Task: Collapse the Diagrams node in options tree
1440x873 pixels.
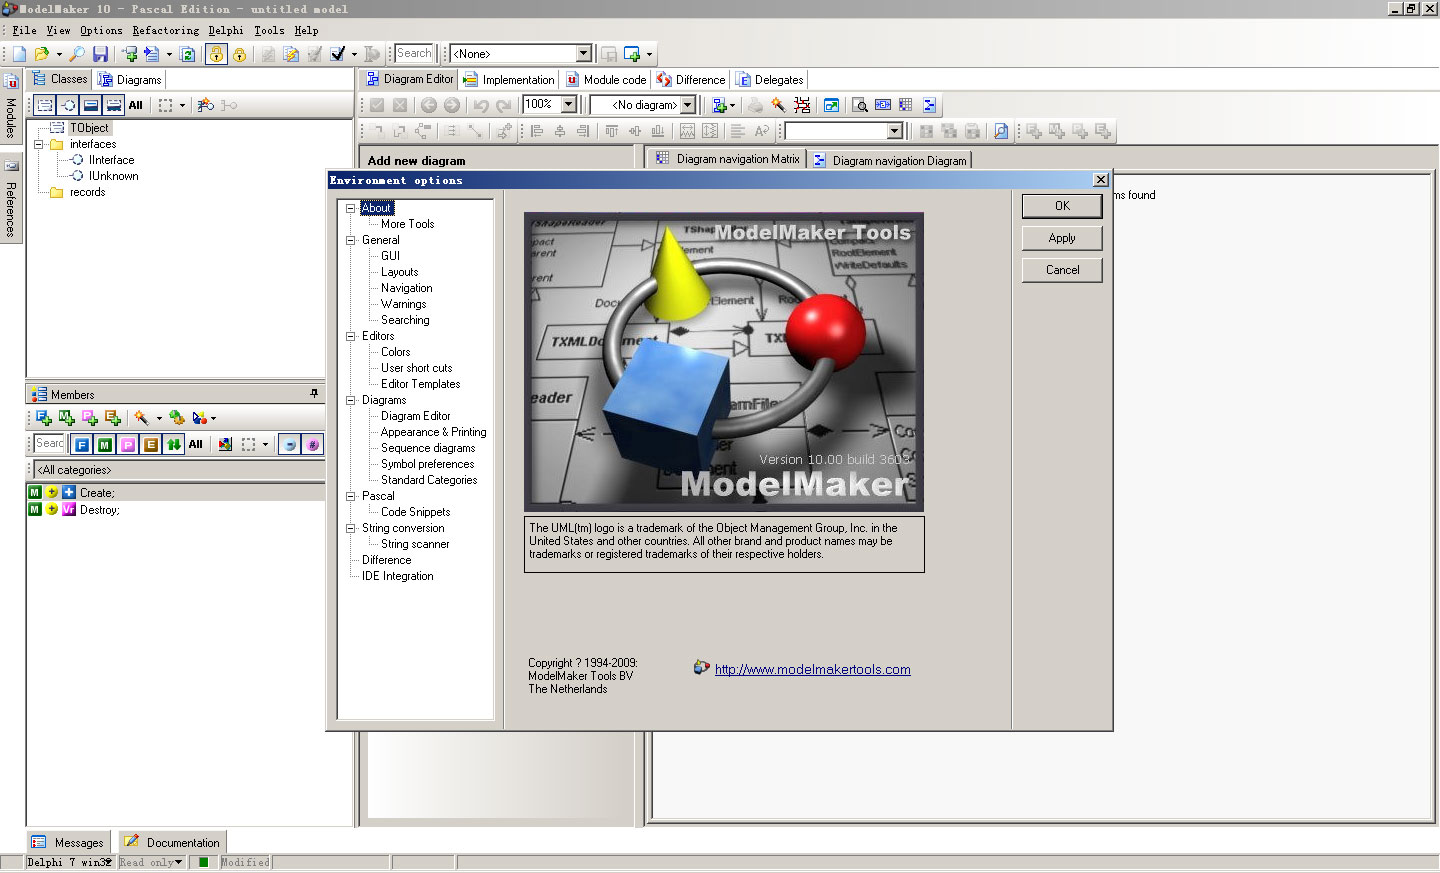Action: point(351,400)
